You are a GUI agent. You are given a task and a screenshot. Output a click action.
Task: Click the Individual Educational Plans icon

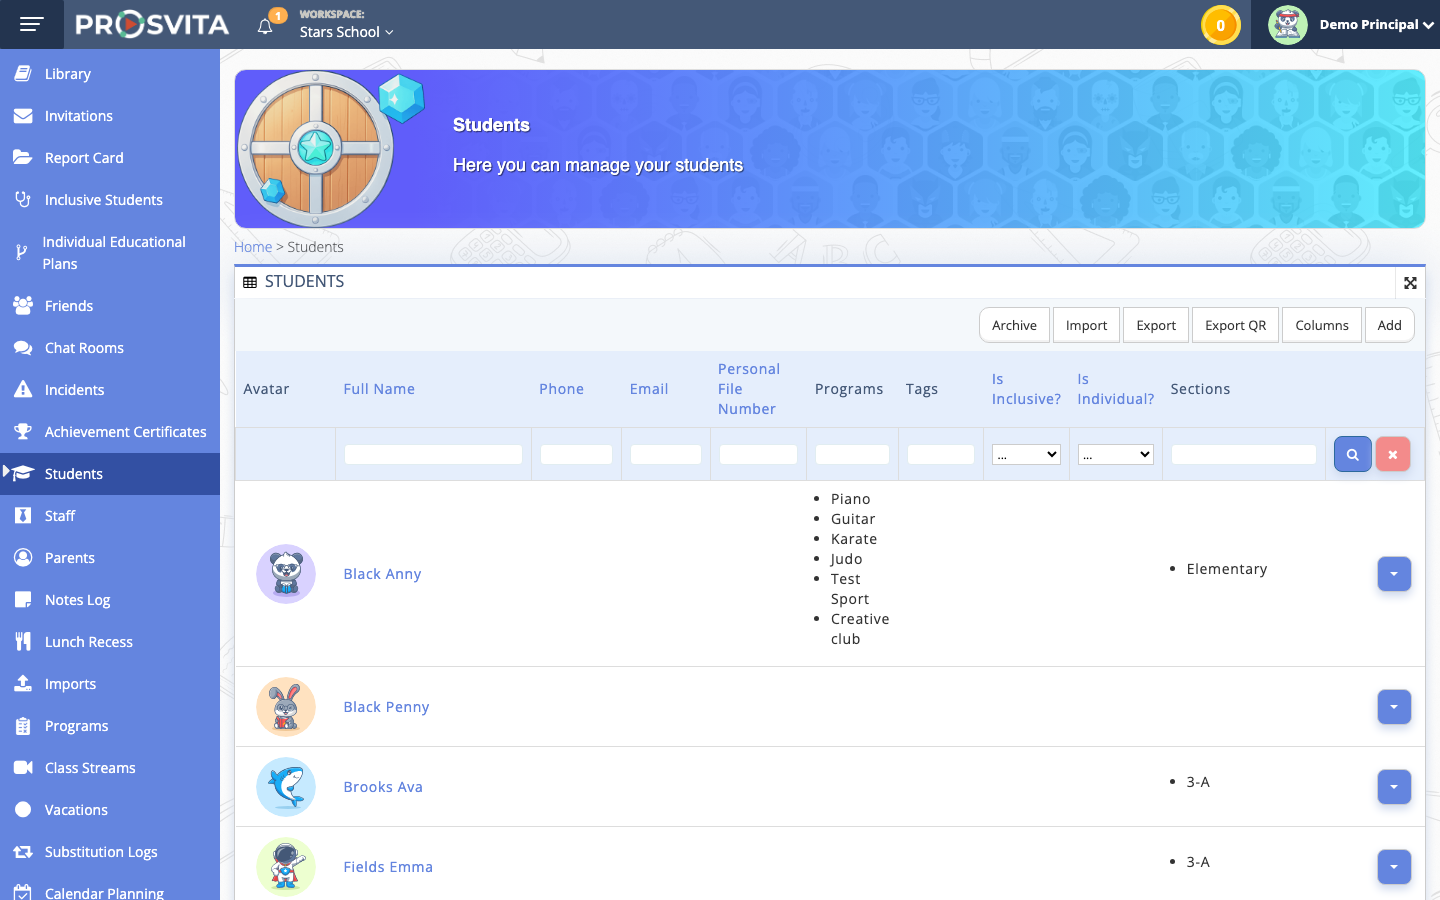tap(22, 253)
